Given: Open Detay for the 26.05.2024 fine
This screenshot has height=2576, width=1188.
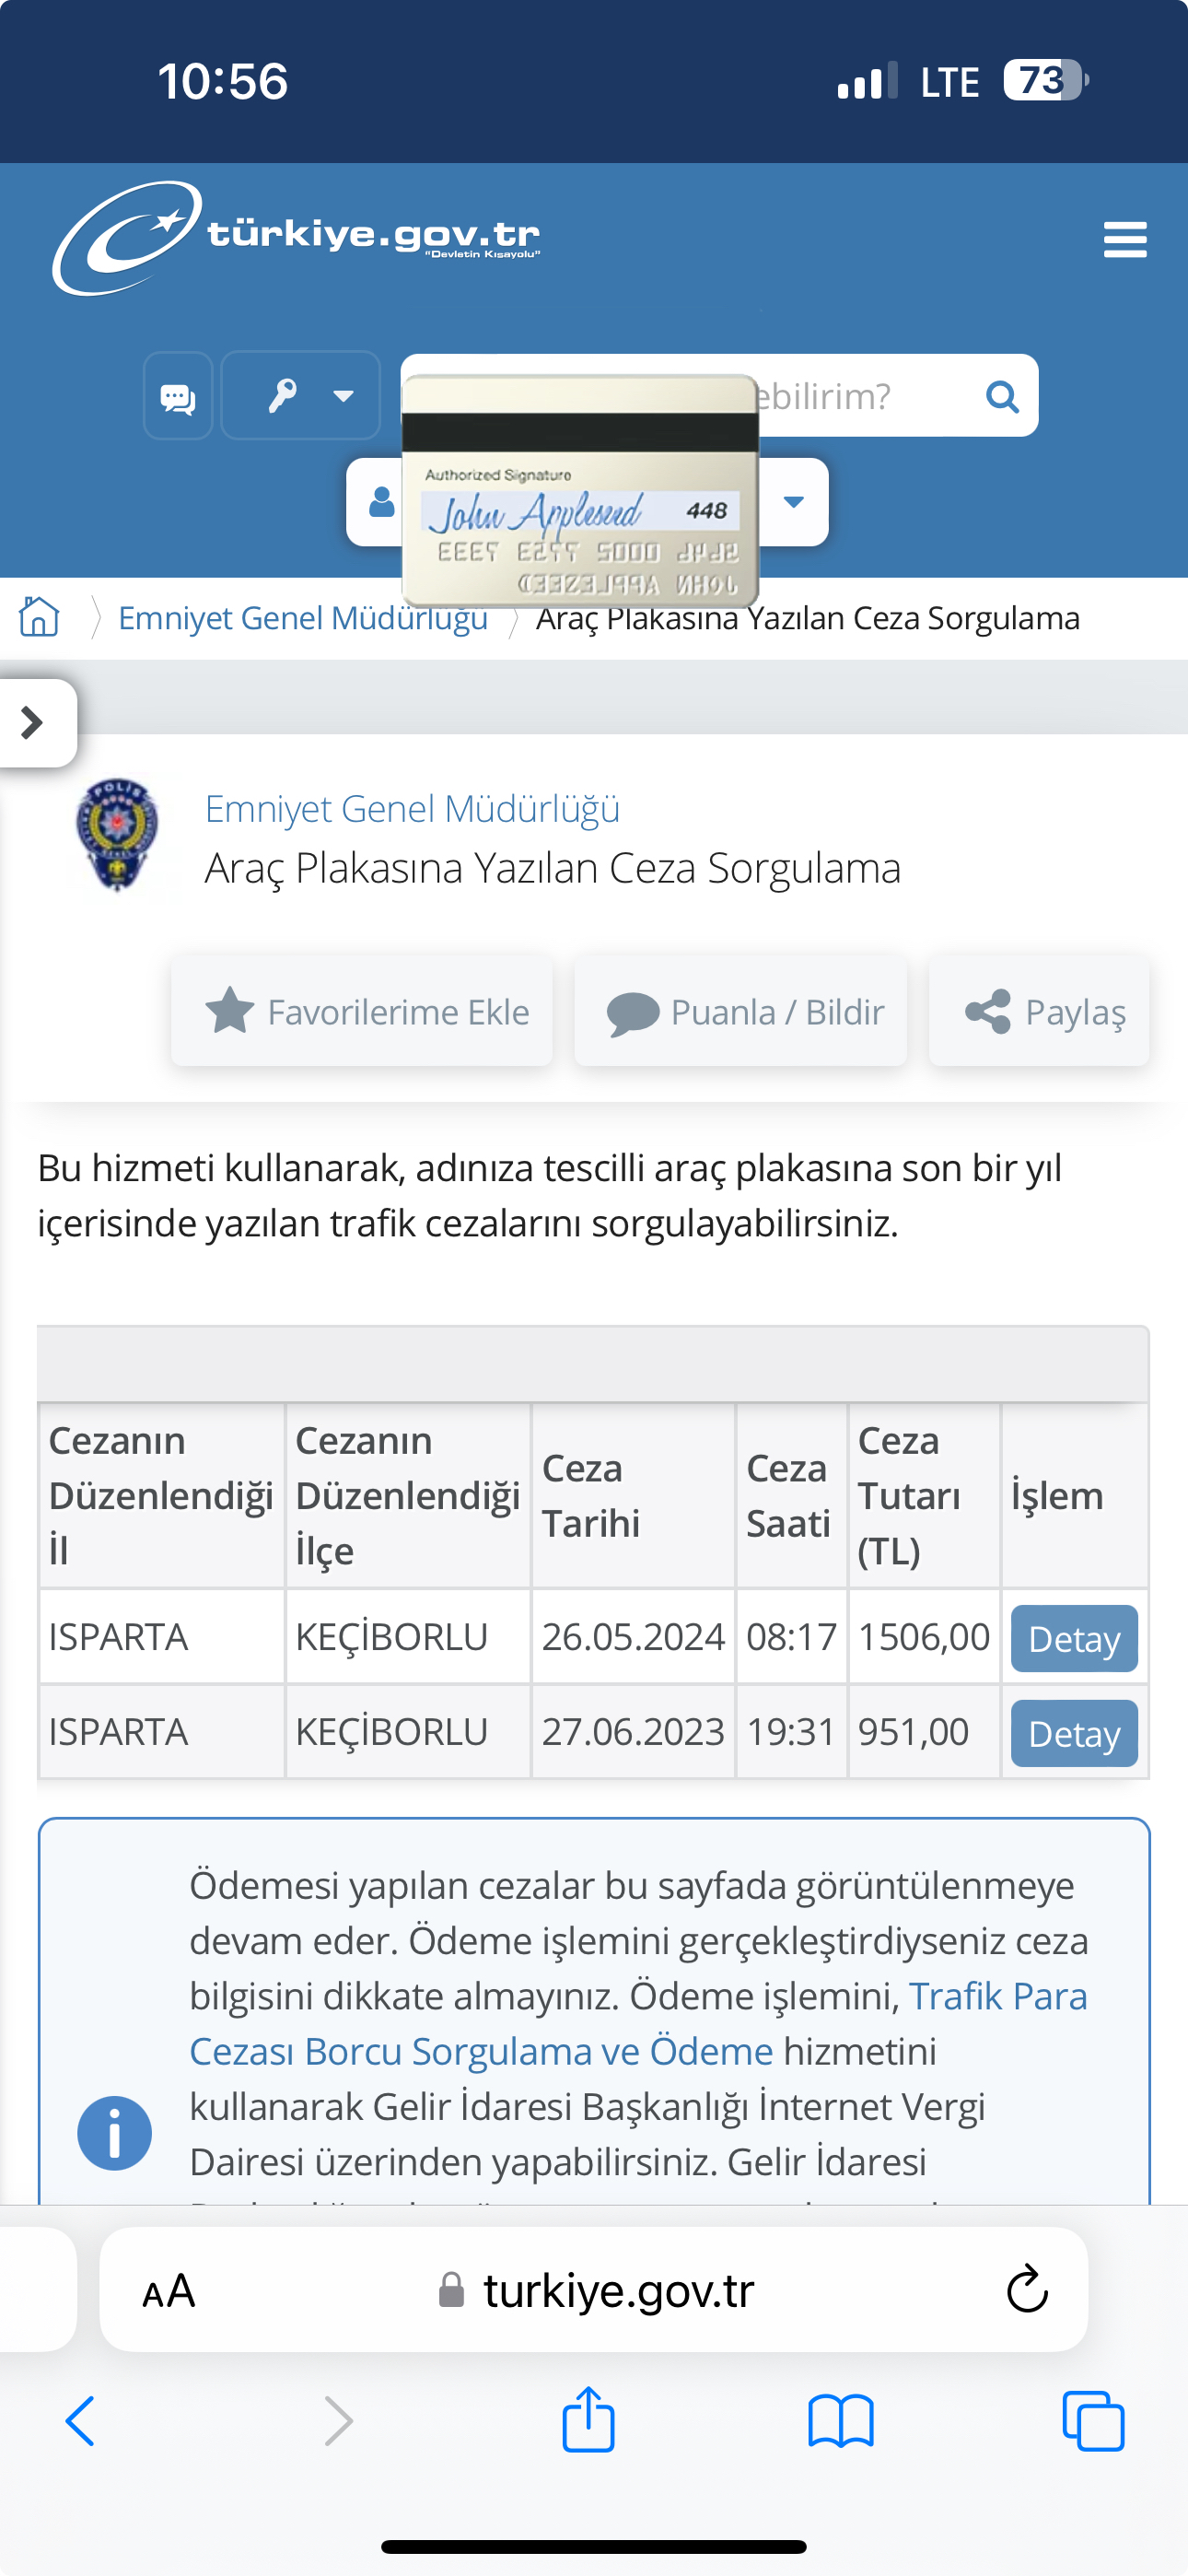Looking at the screenshot, I should 1074,1638.
